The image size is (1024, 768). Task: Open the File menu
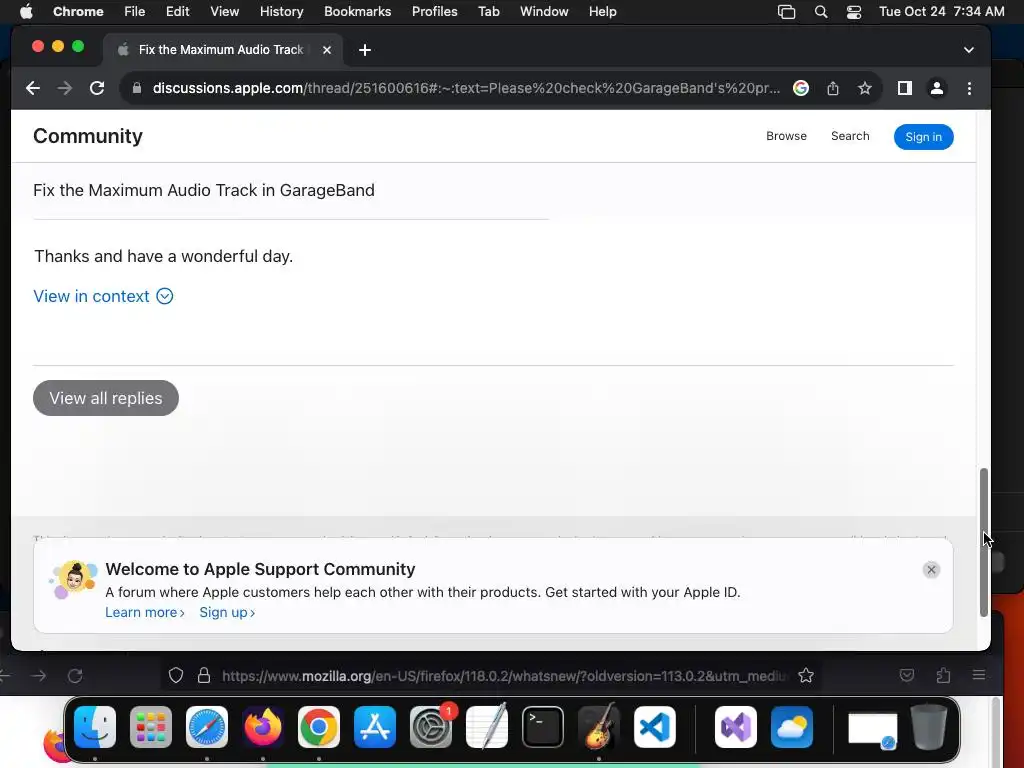pos(135,12)
